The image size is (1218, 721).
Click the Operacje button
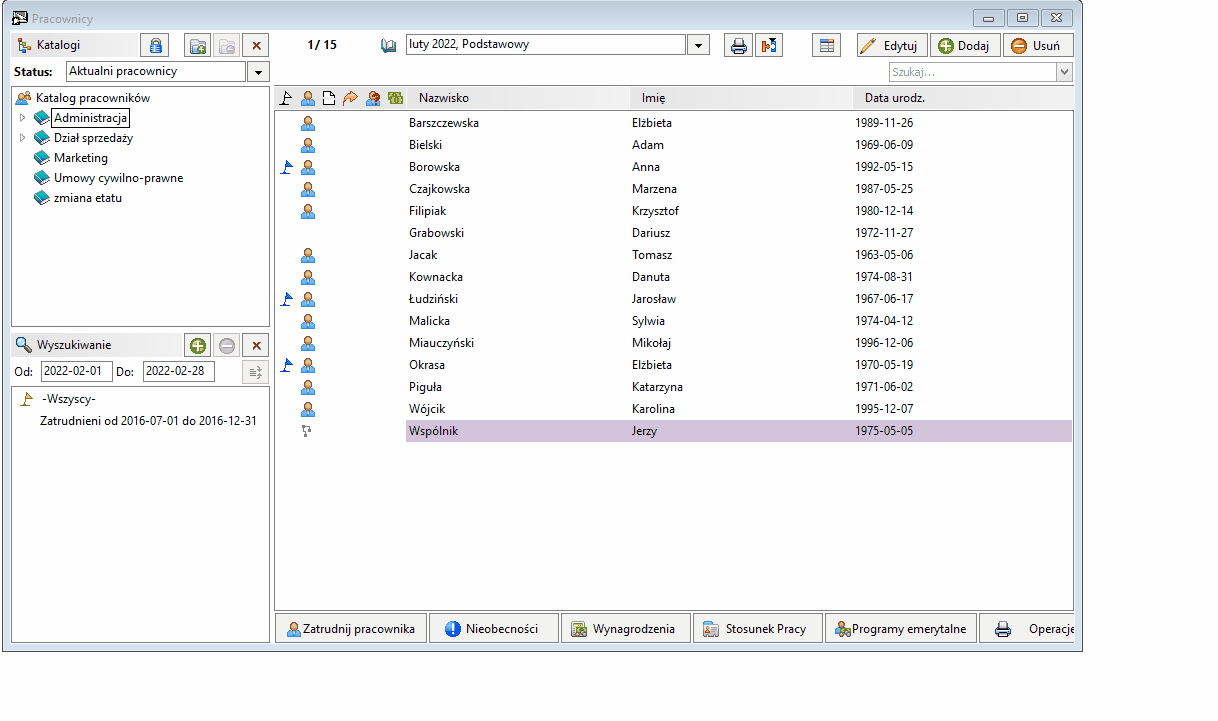tap(1027, 629)
